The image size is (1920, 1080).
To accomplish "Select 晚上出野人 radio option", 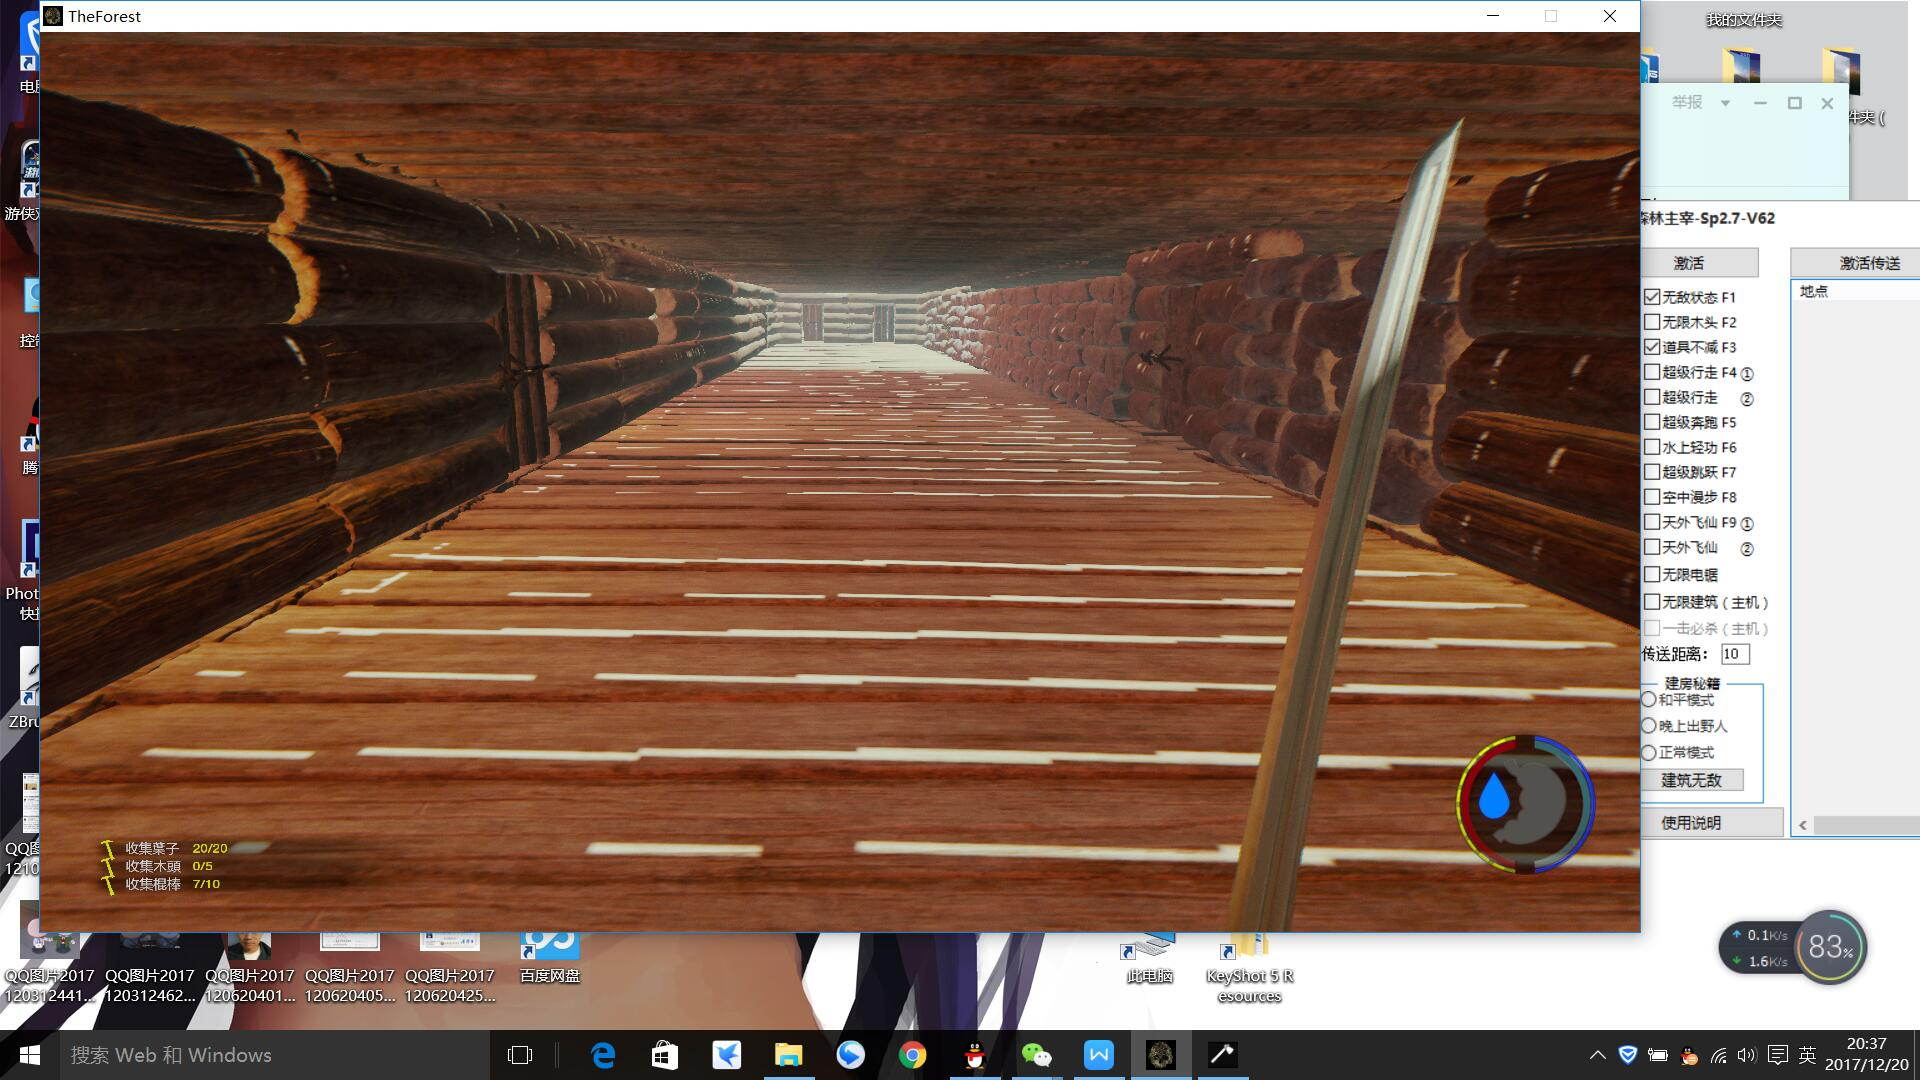I will pyautogui.click(x=1648, y=726).
